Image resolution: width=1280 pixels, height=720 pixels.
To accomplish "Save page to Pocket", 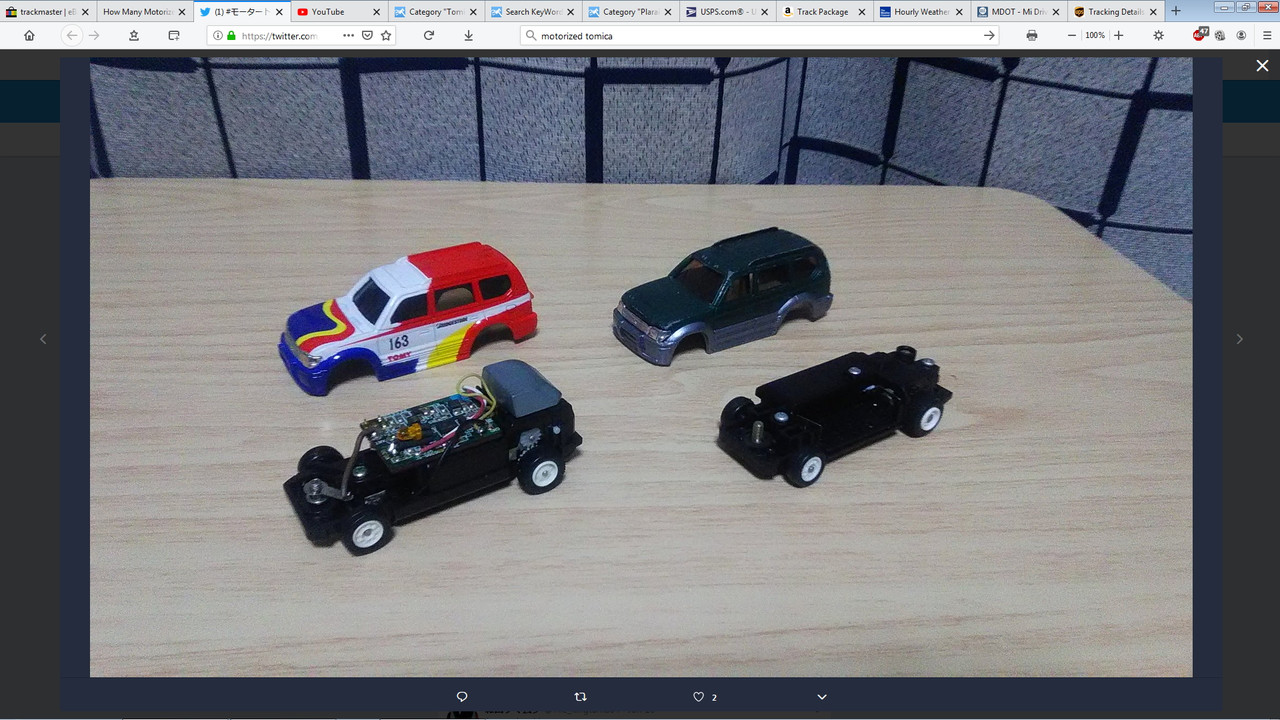I will tap(367, 35).
